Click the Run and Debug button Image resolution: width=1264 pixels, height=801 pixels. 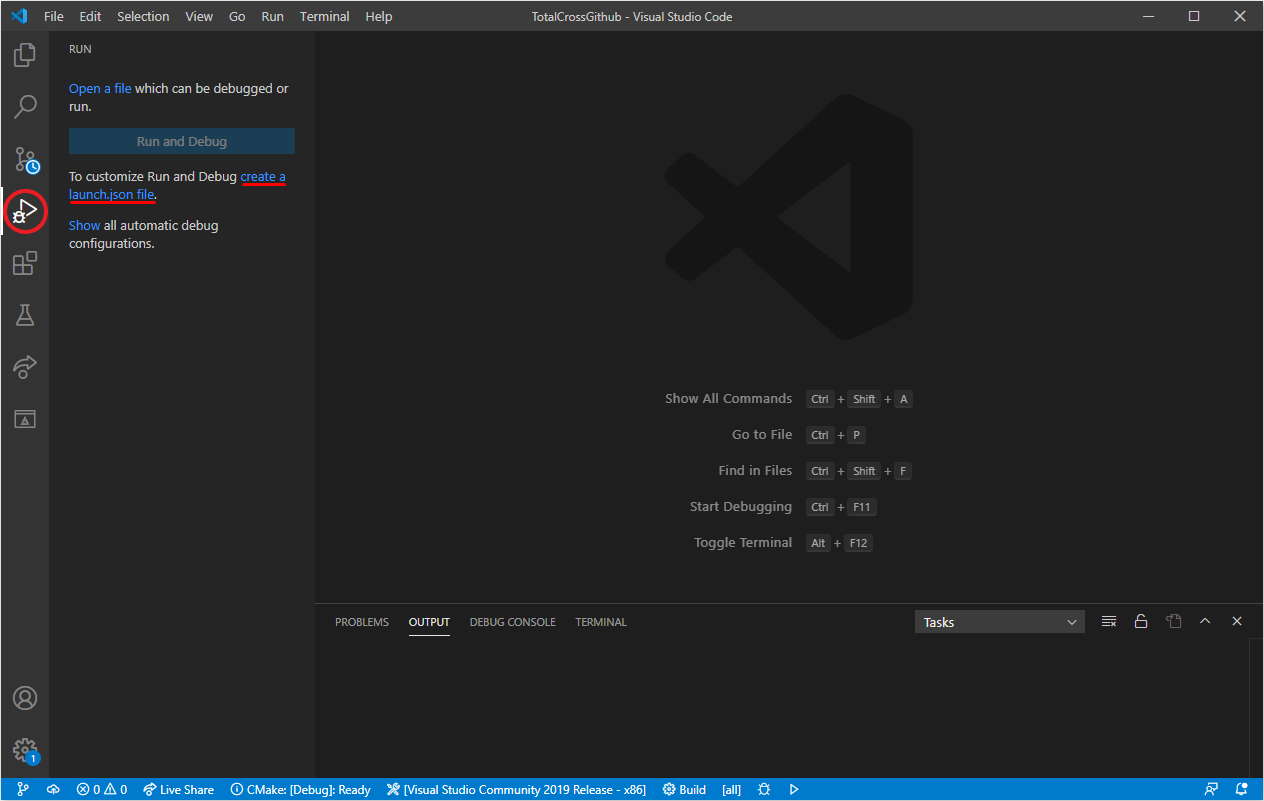pos(182,141)
